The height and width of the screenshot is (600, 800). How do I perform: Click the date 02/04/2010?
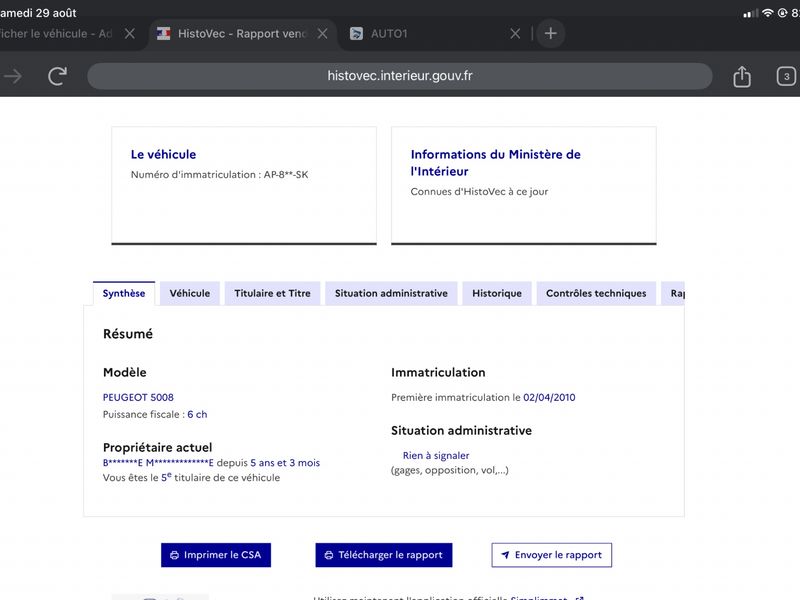549,397
